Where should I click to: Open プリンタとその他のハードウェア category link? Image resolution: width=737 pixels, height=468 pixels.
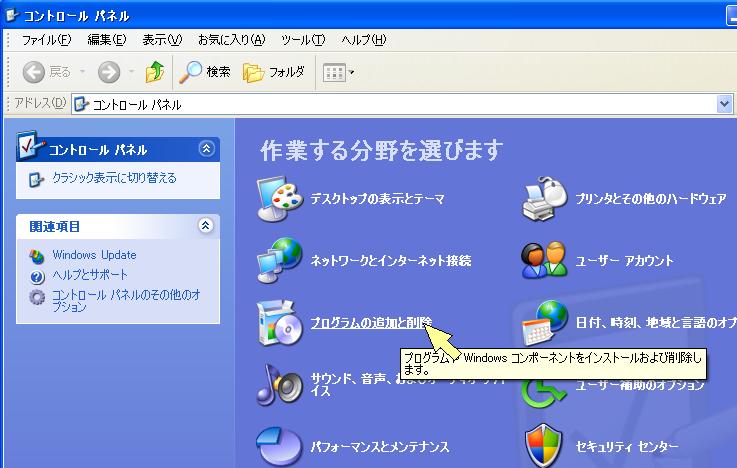click(x=651, y=199)
